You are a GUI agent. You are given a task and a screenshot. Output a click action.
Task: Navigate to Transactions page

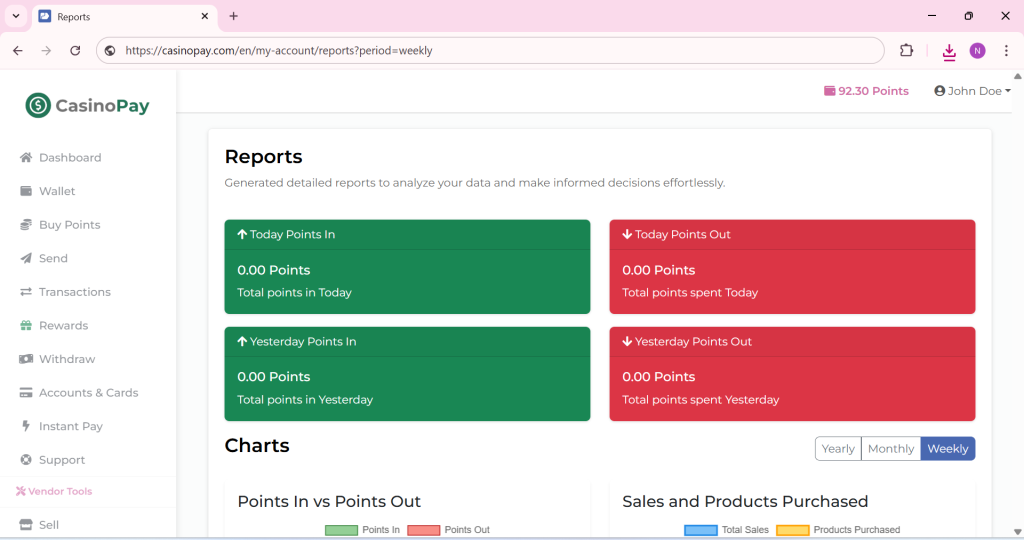tap(74, 292)
